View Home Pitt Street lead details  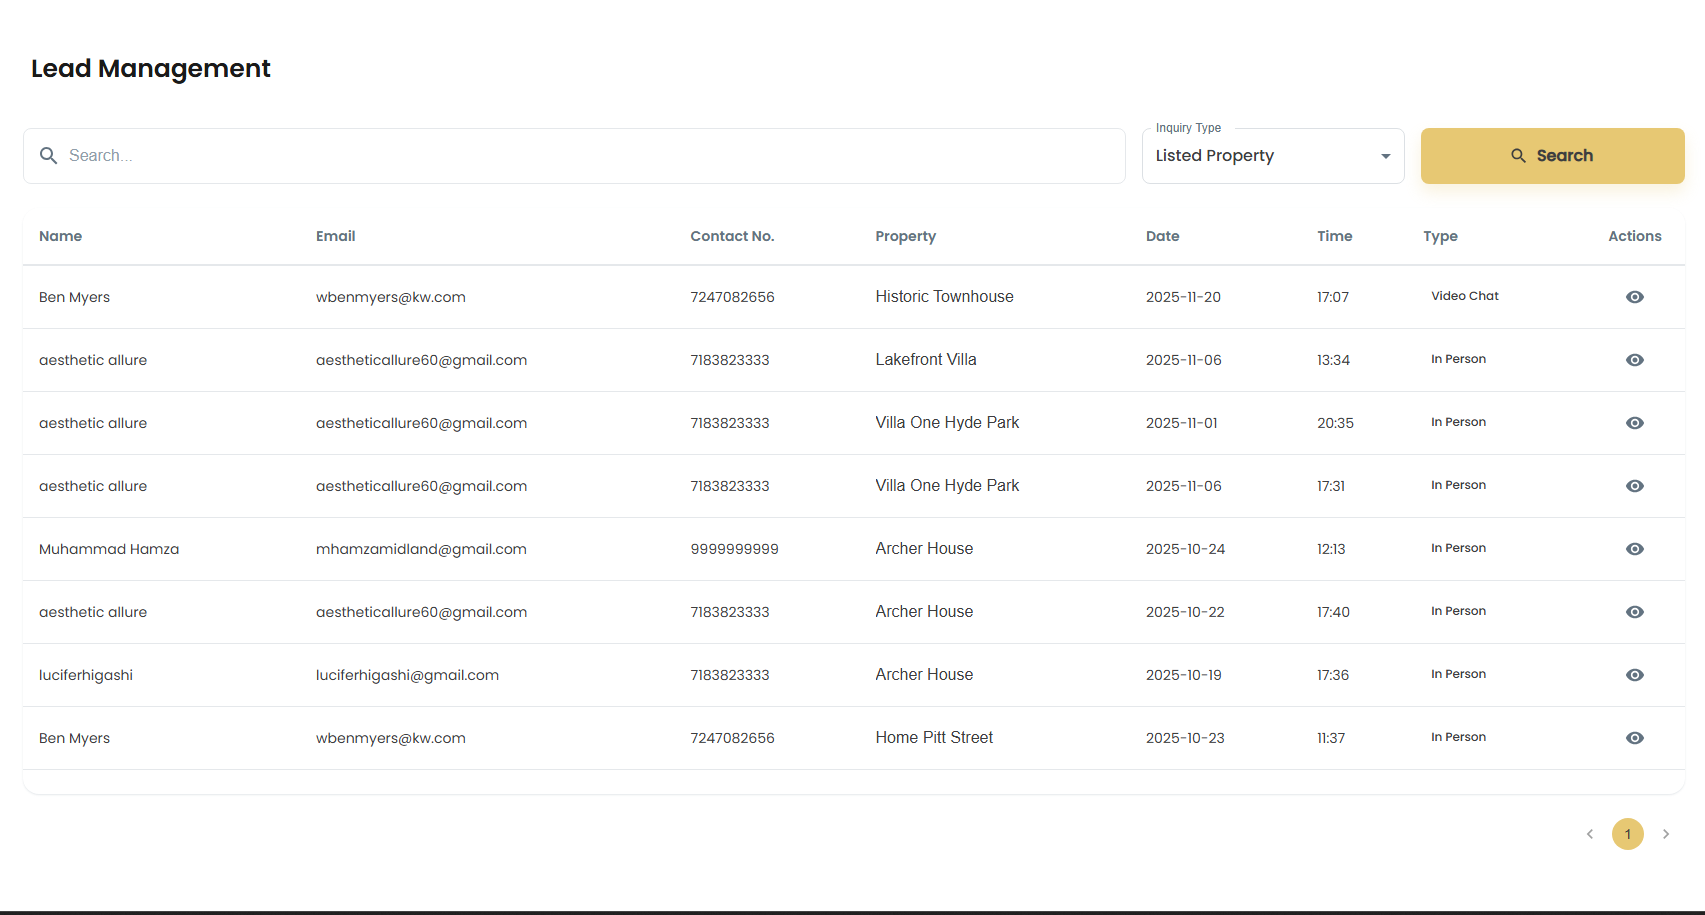(1634, 738)
